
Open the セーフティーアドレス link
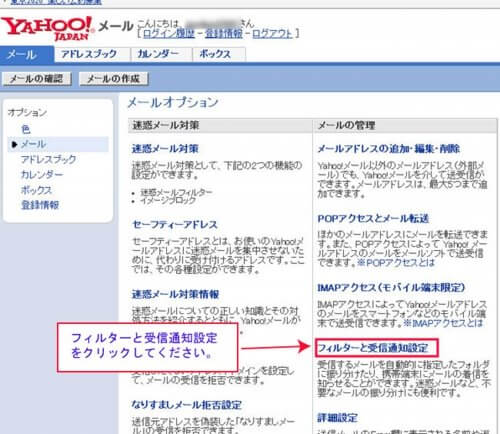pos(175,224)
